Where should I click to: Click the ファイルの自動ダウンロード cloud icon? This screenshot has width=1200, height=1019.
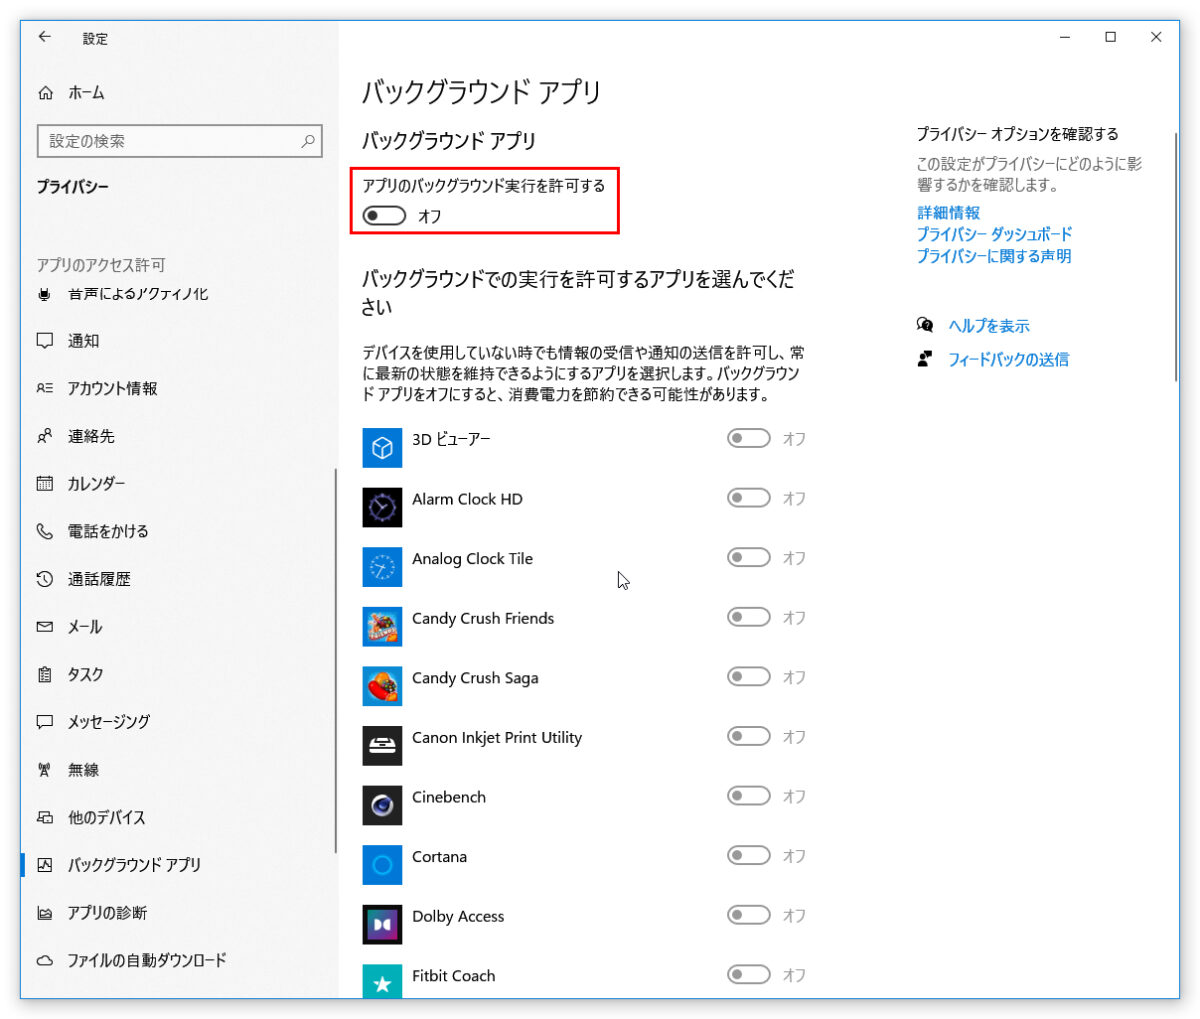click(44, 960)
